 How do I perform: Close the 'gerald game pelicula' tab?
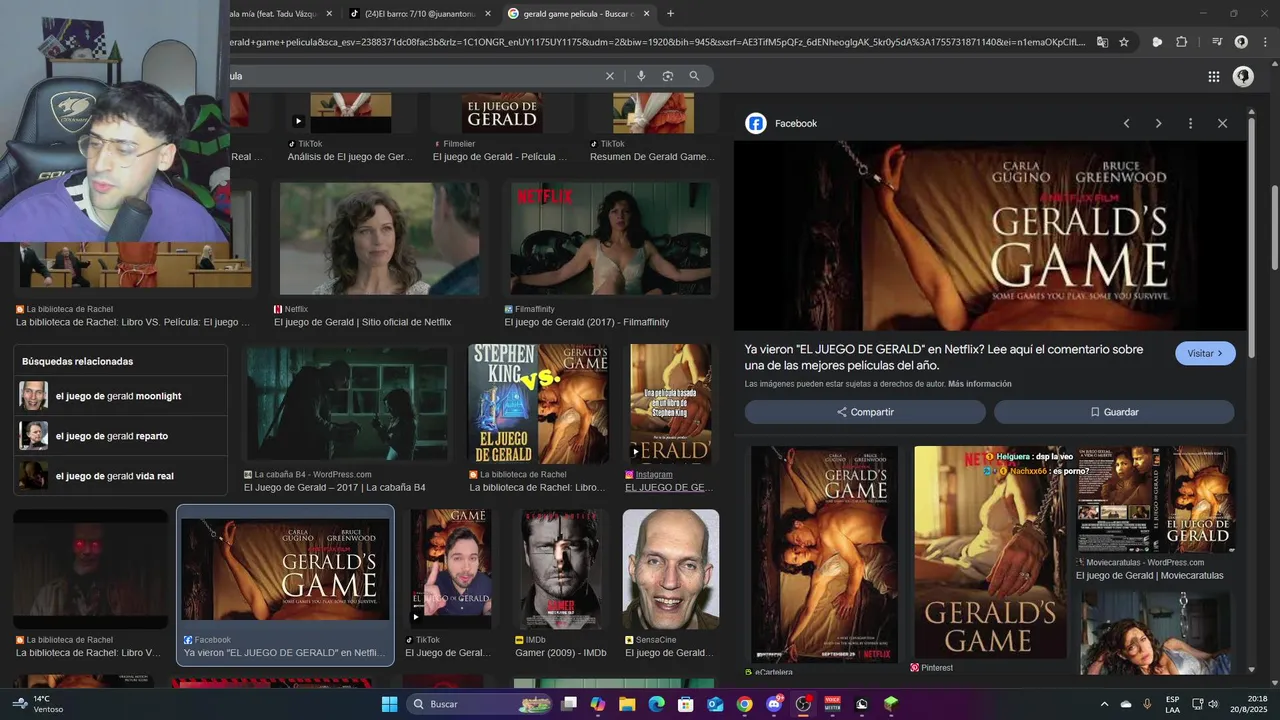click(646, 14)
